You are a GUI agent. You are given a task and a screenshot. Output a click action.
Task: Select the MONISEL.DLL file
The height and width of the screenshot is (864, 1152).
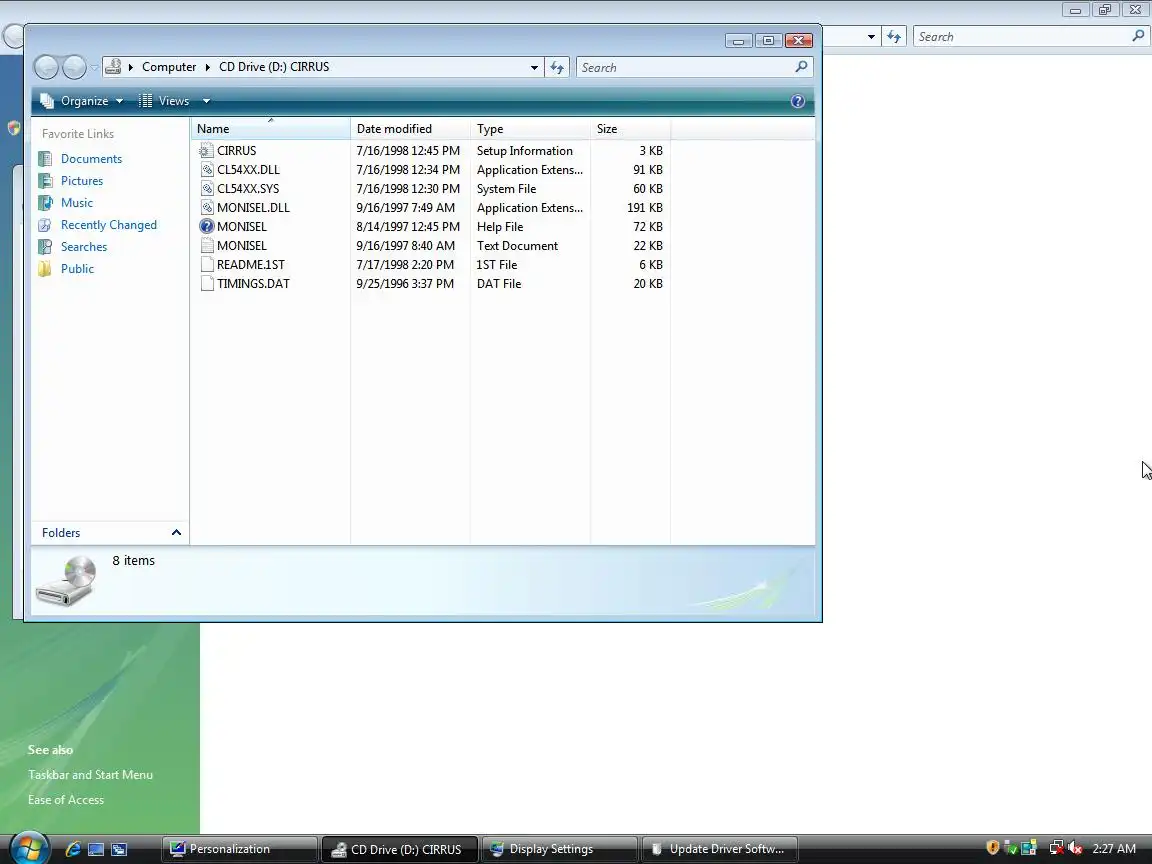point(253,208)
